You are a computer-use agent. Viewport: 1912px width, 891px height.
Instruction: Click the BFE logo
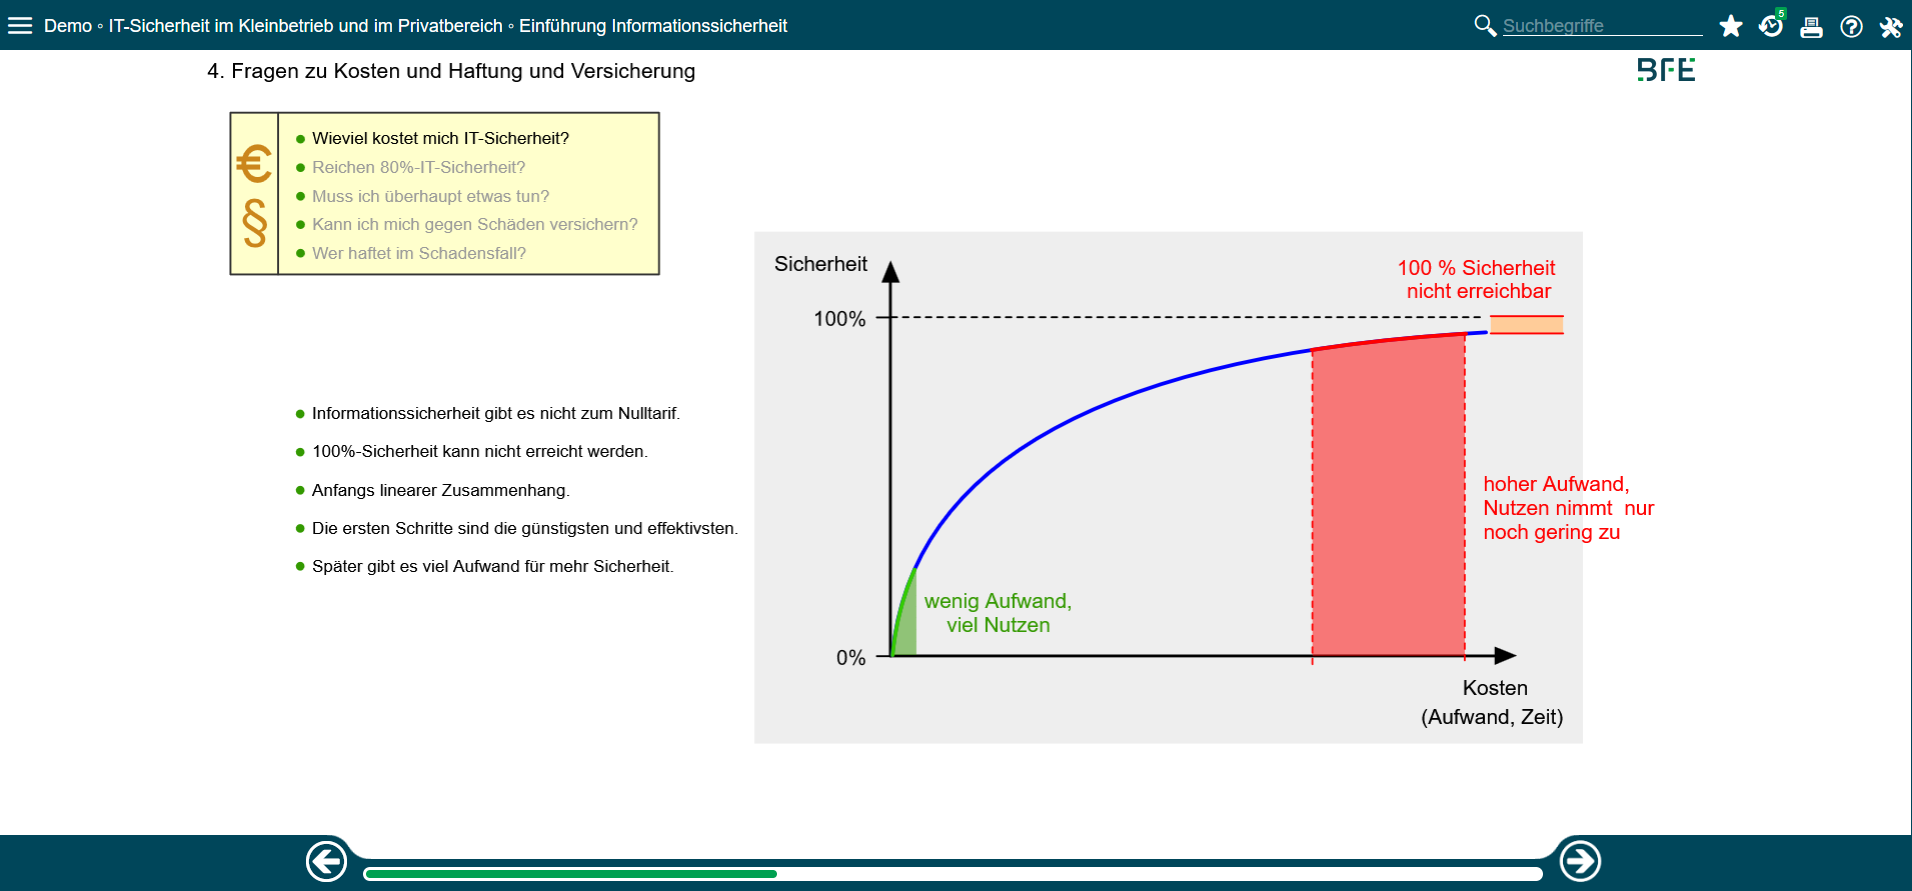pos(1666,70)
